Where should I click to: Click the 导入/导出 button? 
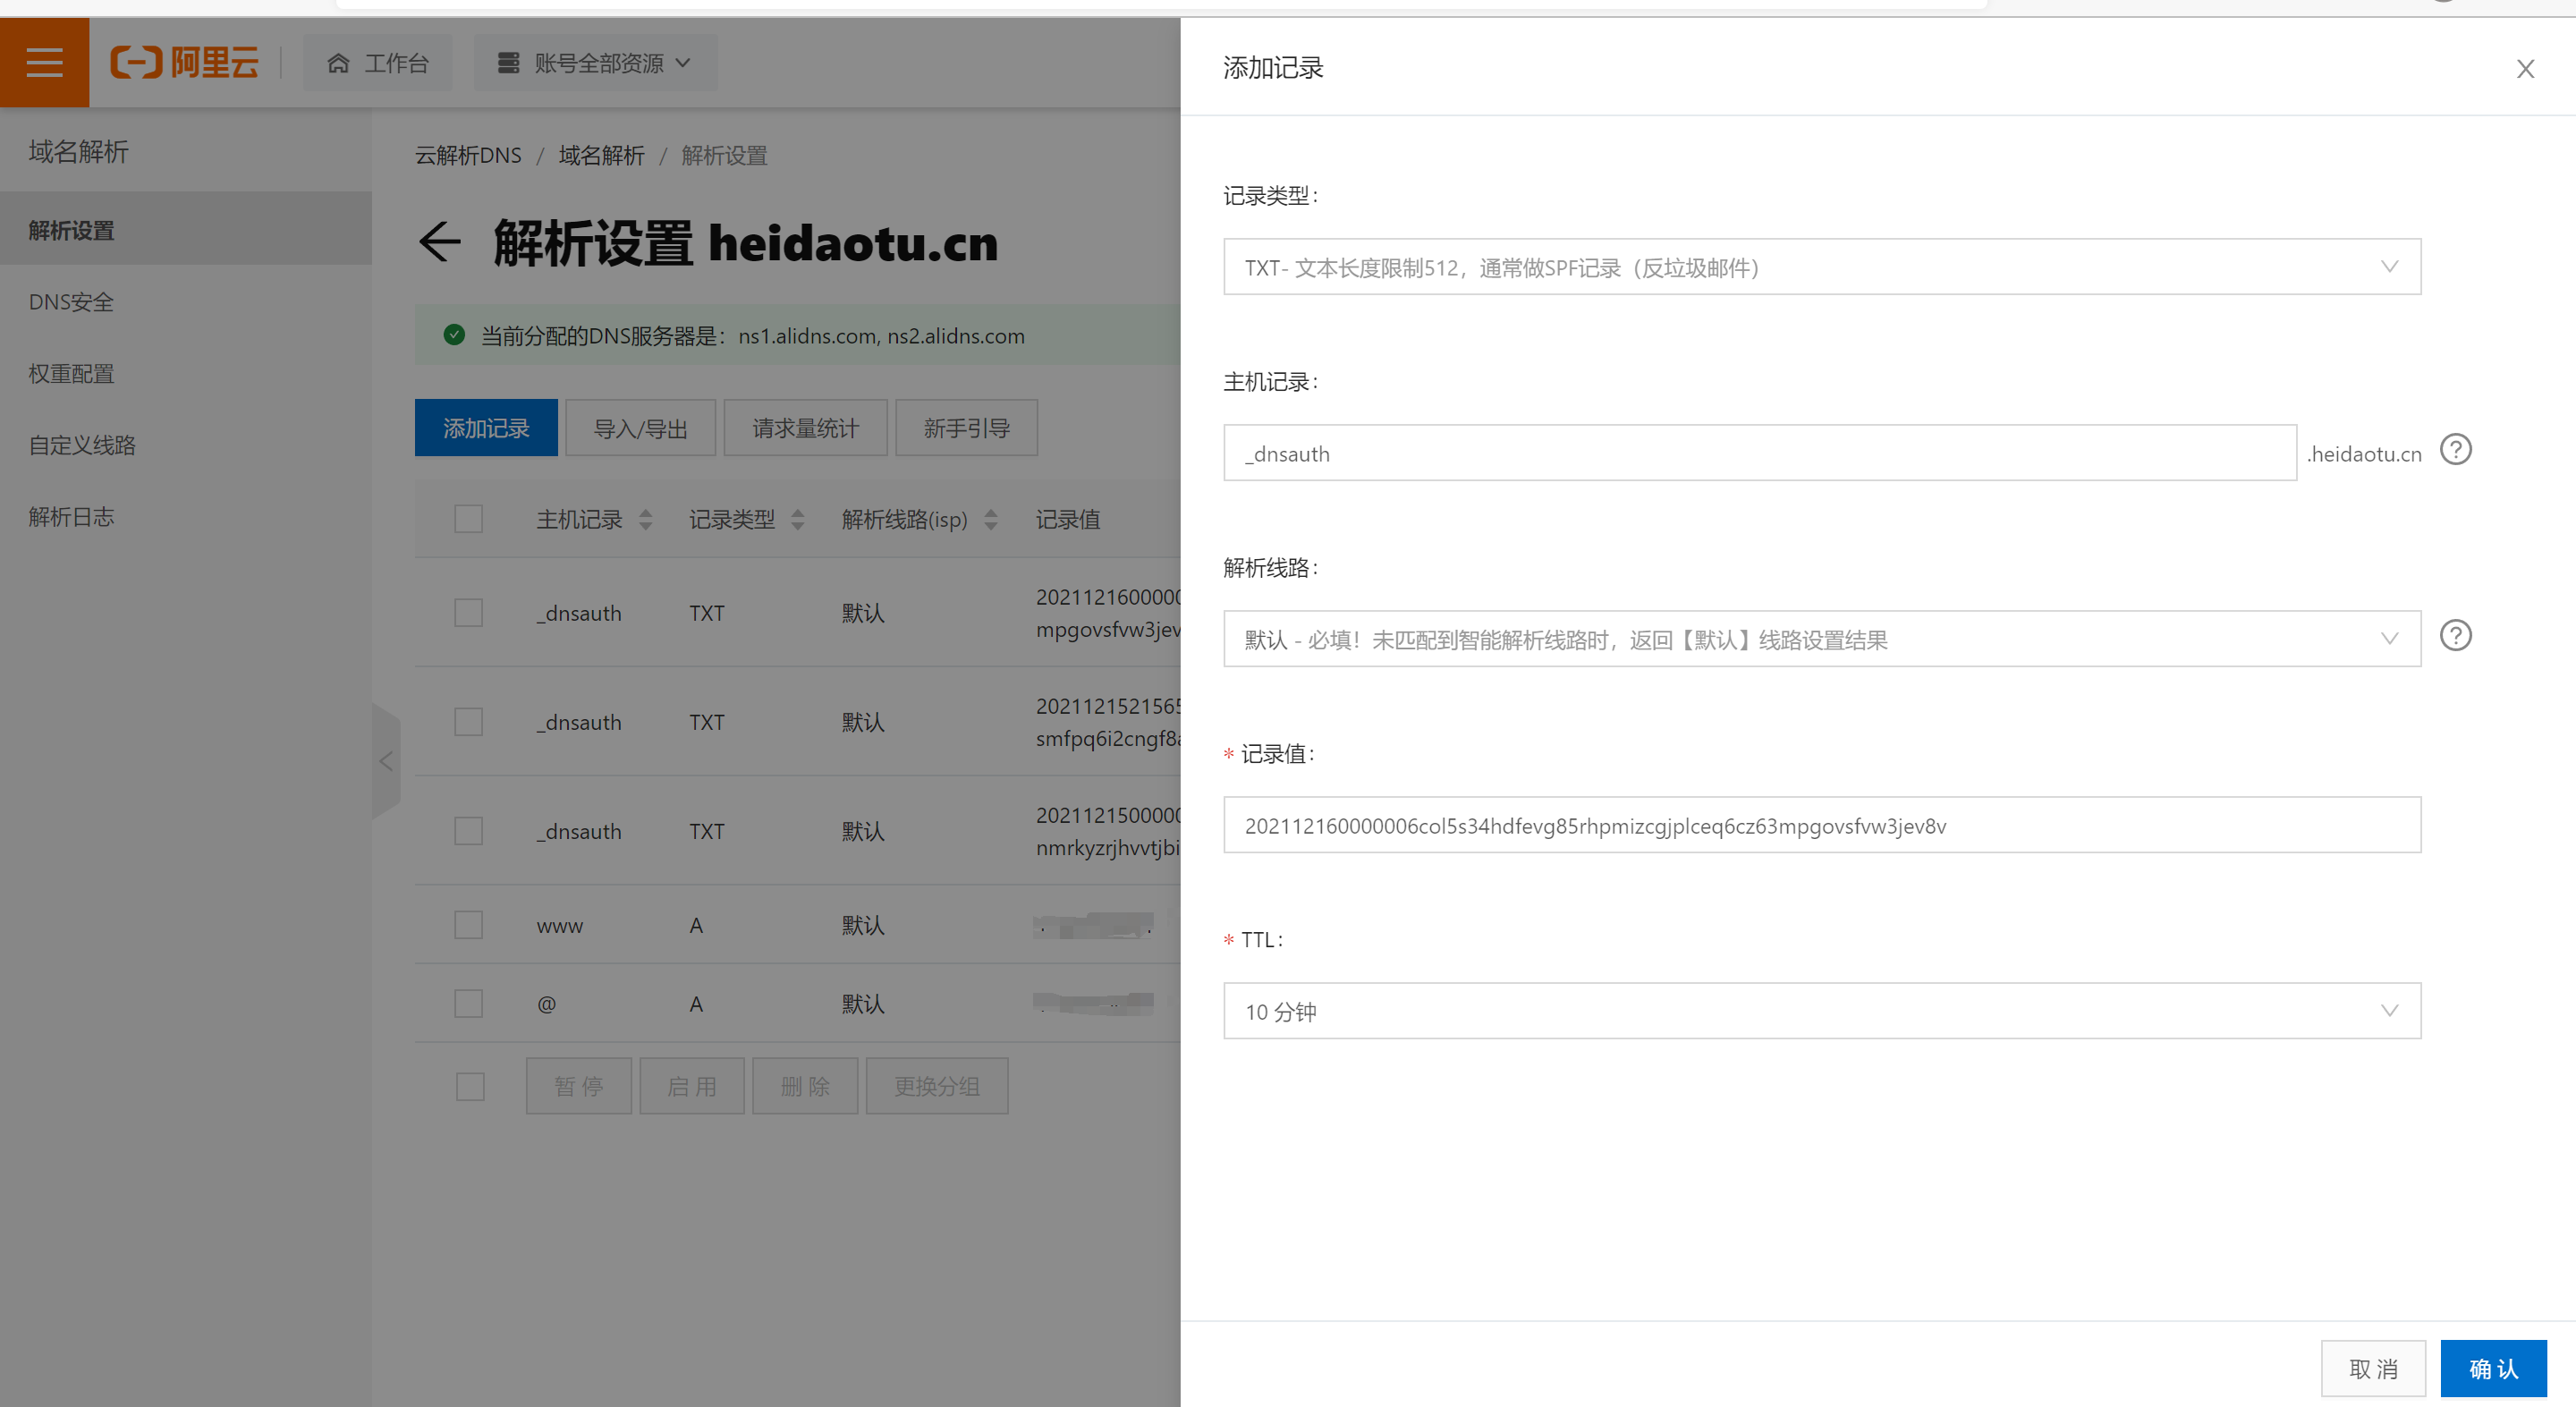point(641,428)
